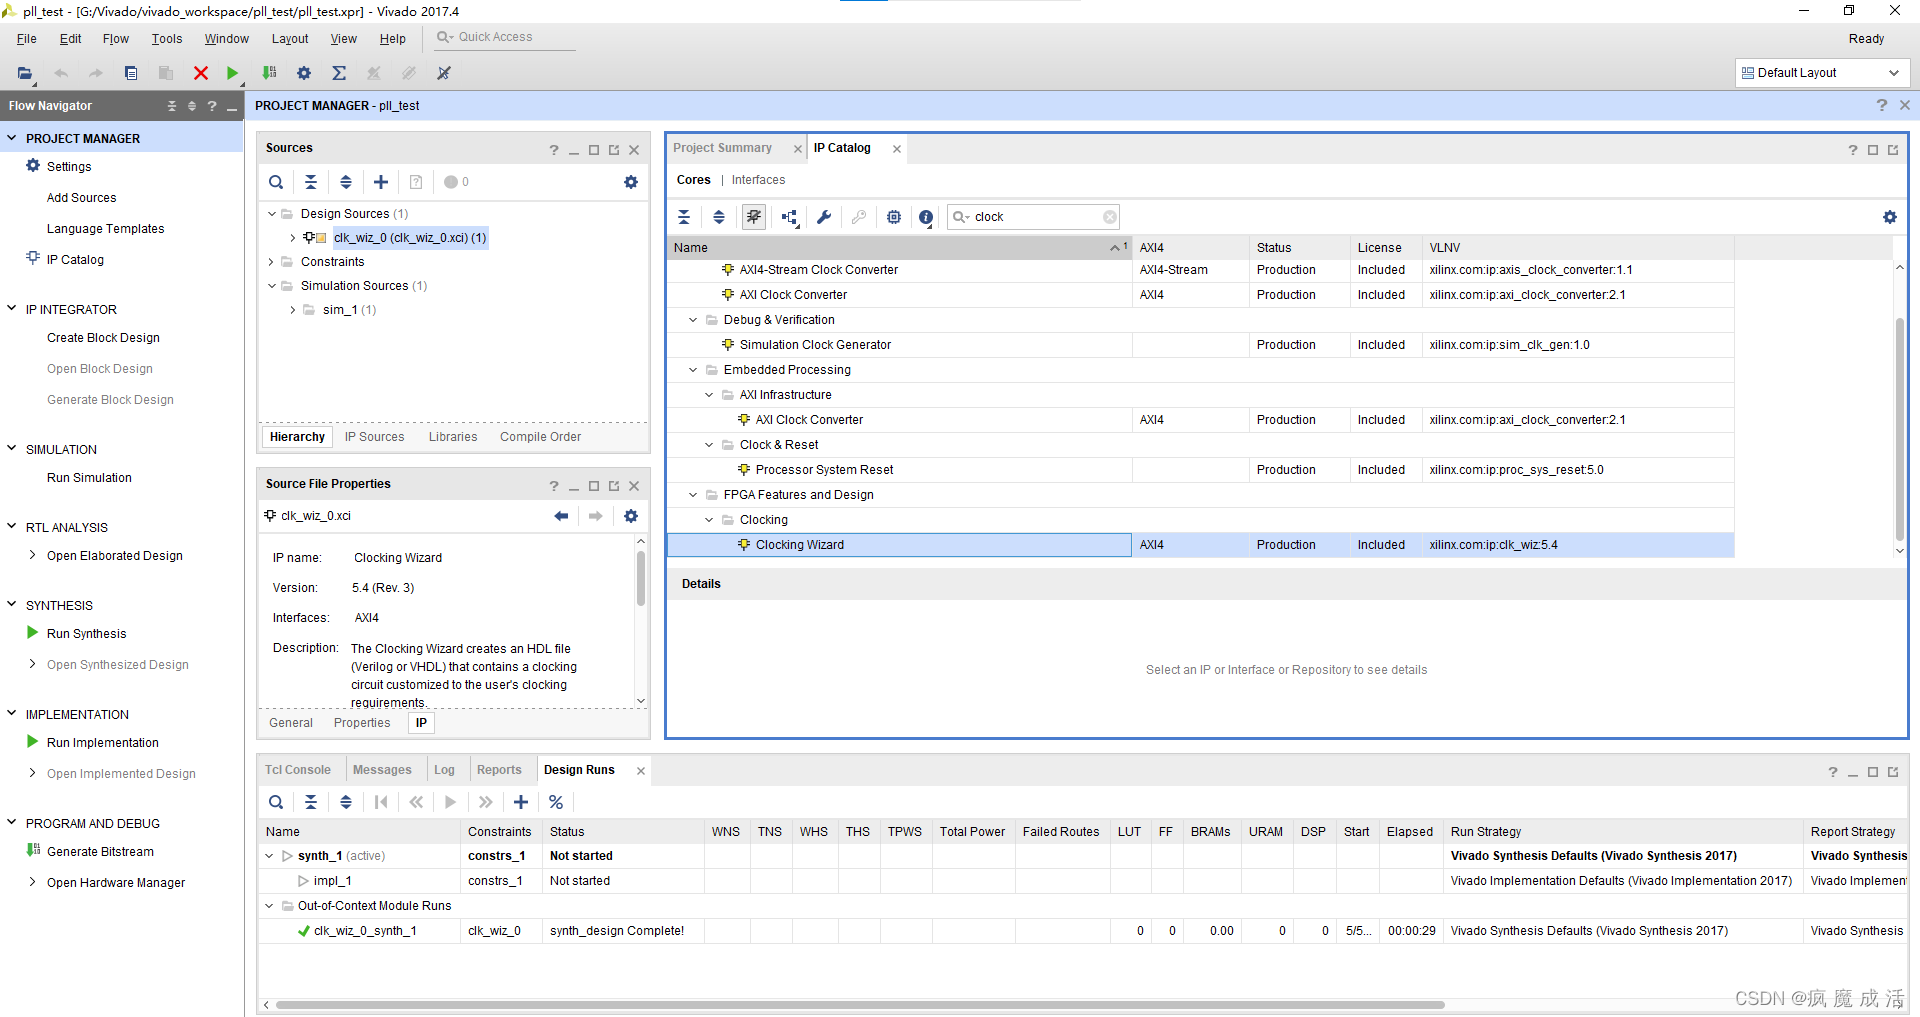Click the back arrow in Source File Properties
This screenshot has width=1920, height=1017.
561,516
